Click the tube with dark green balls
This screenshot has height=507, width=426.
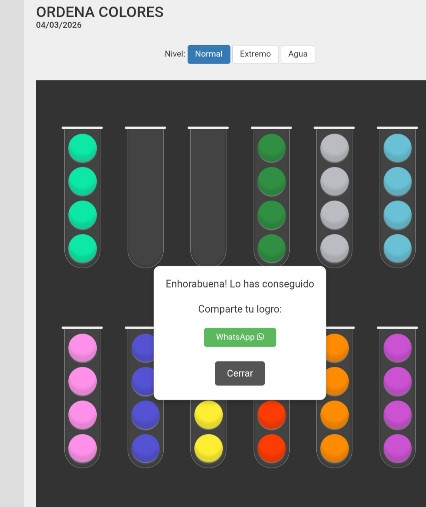(x=271, y=197)
